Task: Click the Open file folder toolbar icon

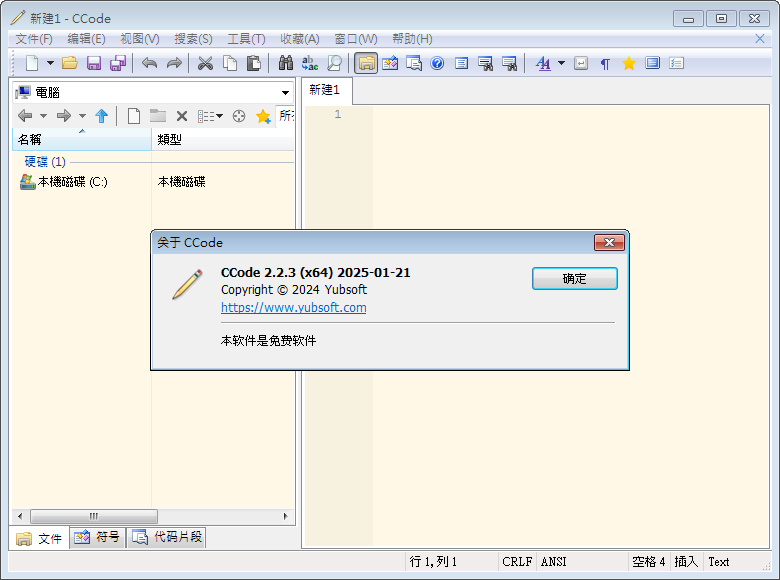Action: (x=69, y=63)
